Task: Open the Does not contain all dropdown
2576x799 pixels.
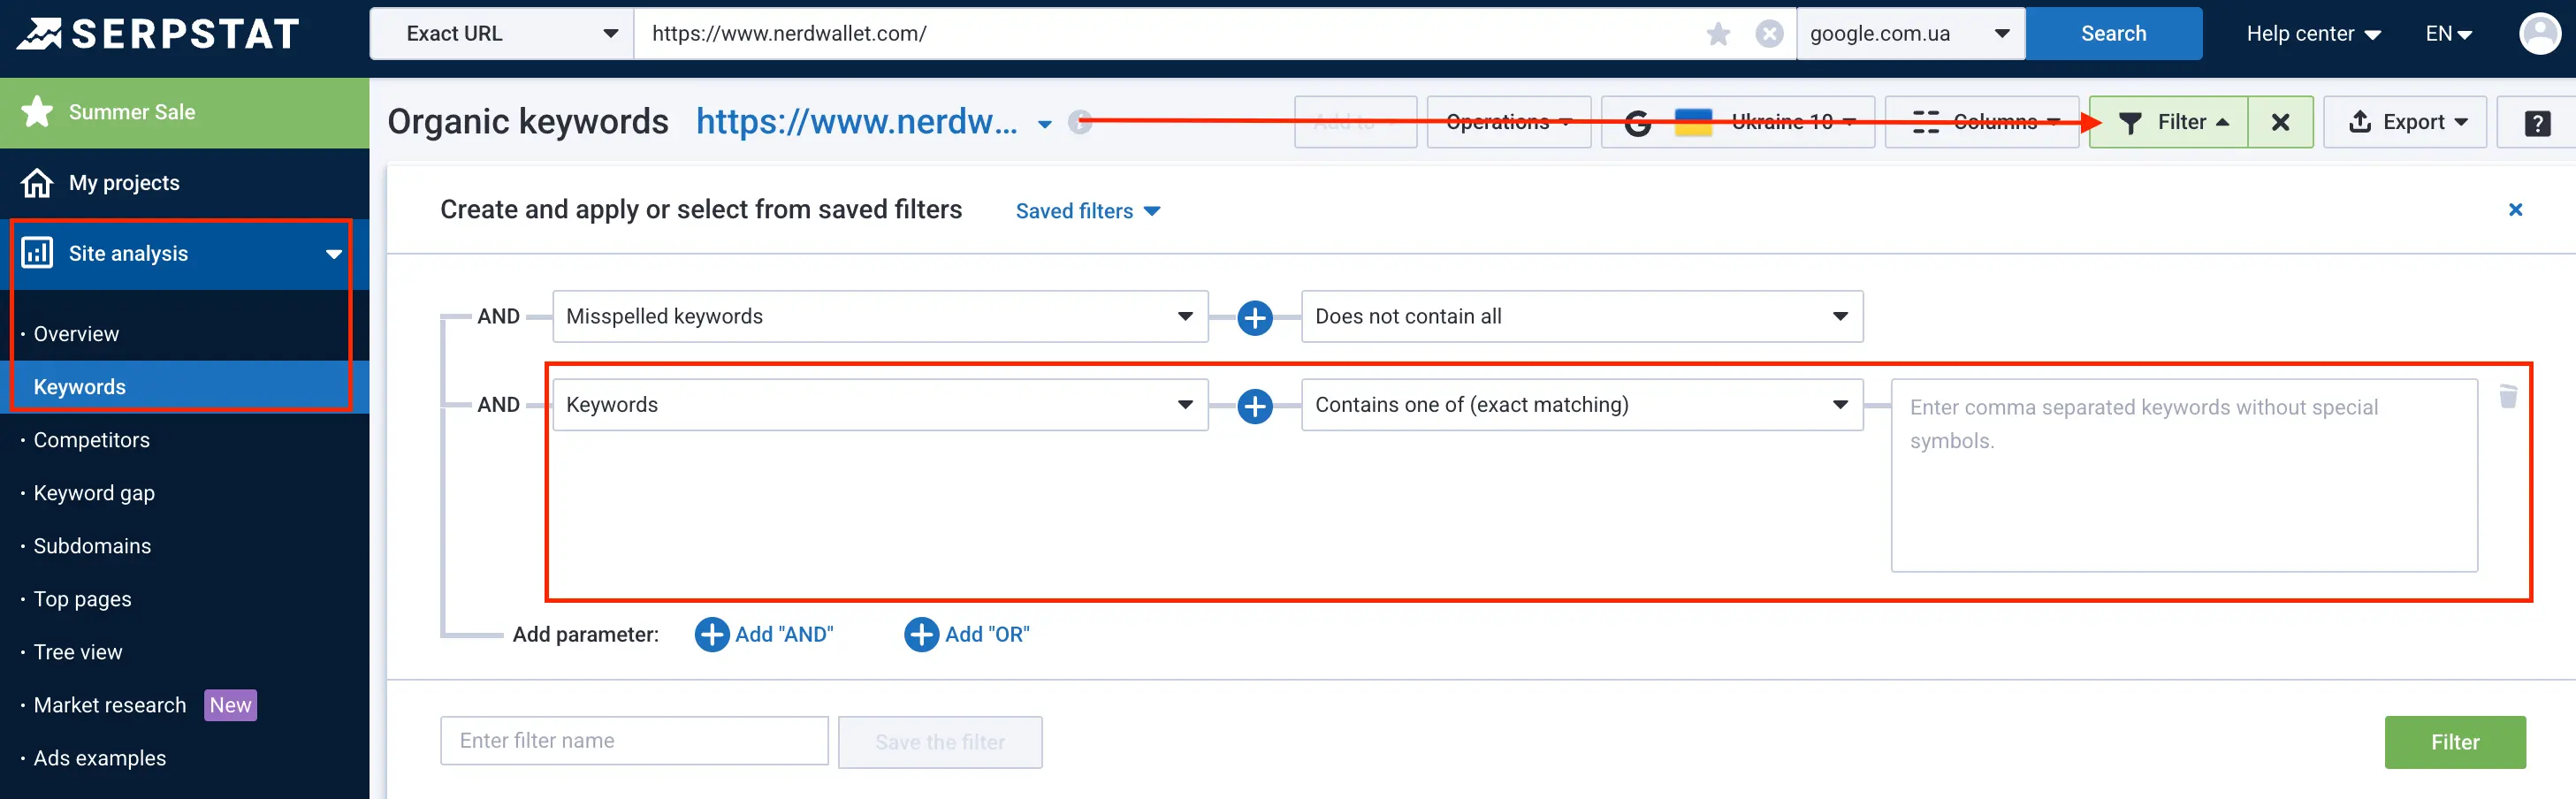Action: (x=1581, y=317)
